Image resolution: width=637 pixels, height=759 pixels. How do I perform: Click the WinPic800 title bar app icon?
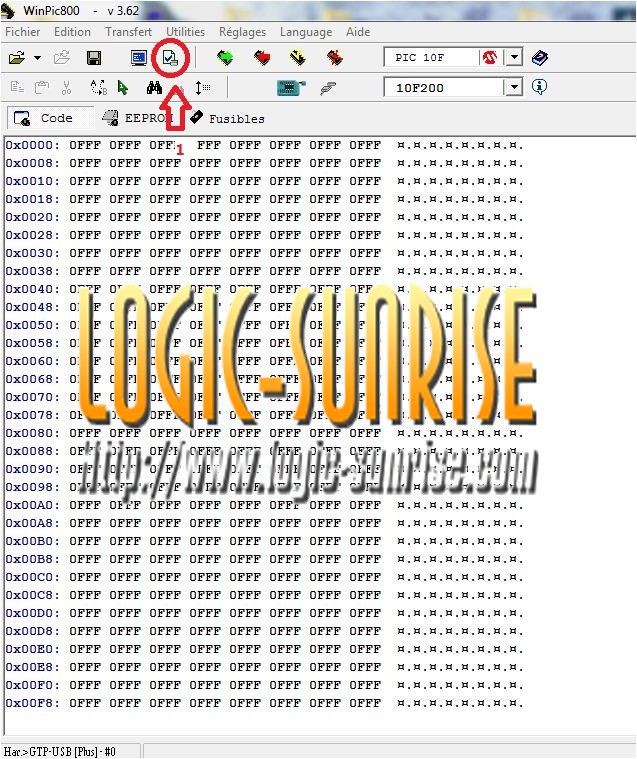pos(7,11)
